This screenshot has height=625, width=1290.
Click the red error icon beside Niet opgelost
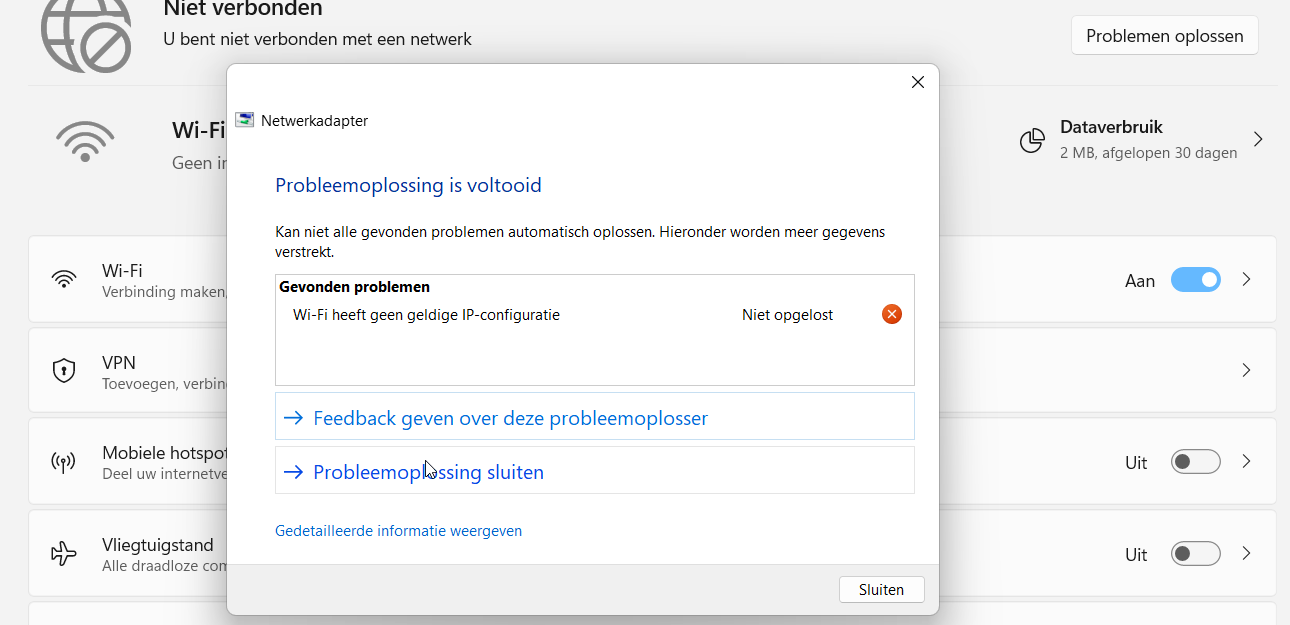coord(892,314)
